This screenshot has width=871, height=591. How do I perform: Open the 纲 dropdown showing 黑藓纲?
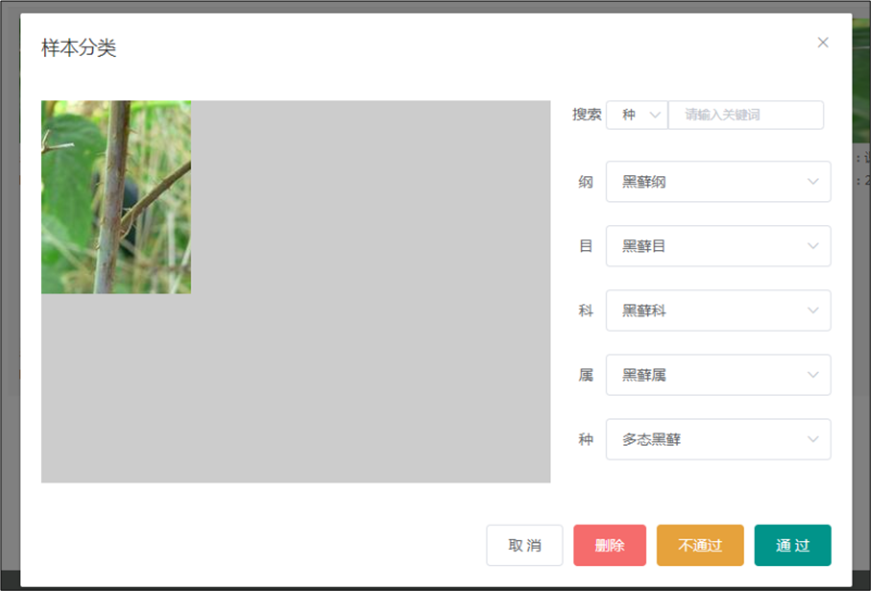click(x=718, y=182)
